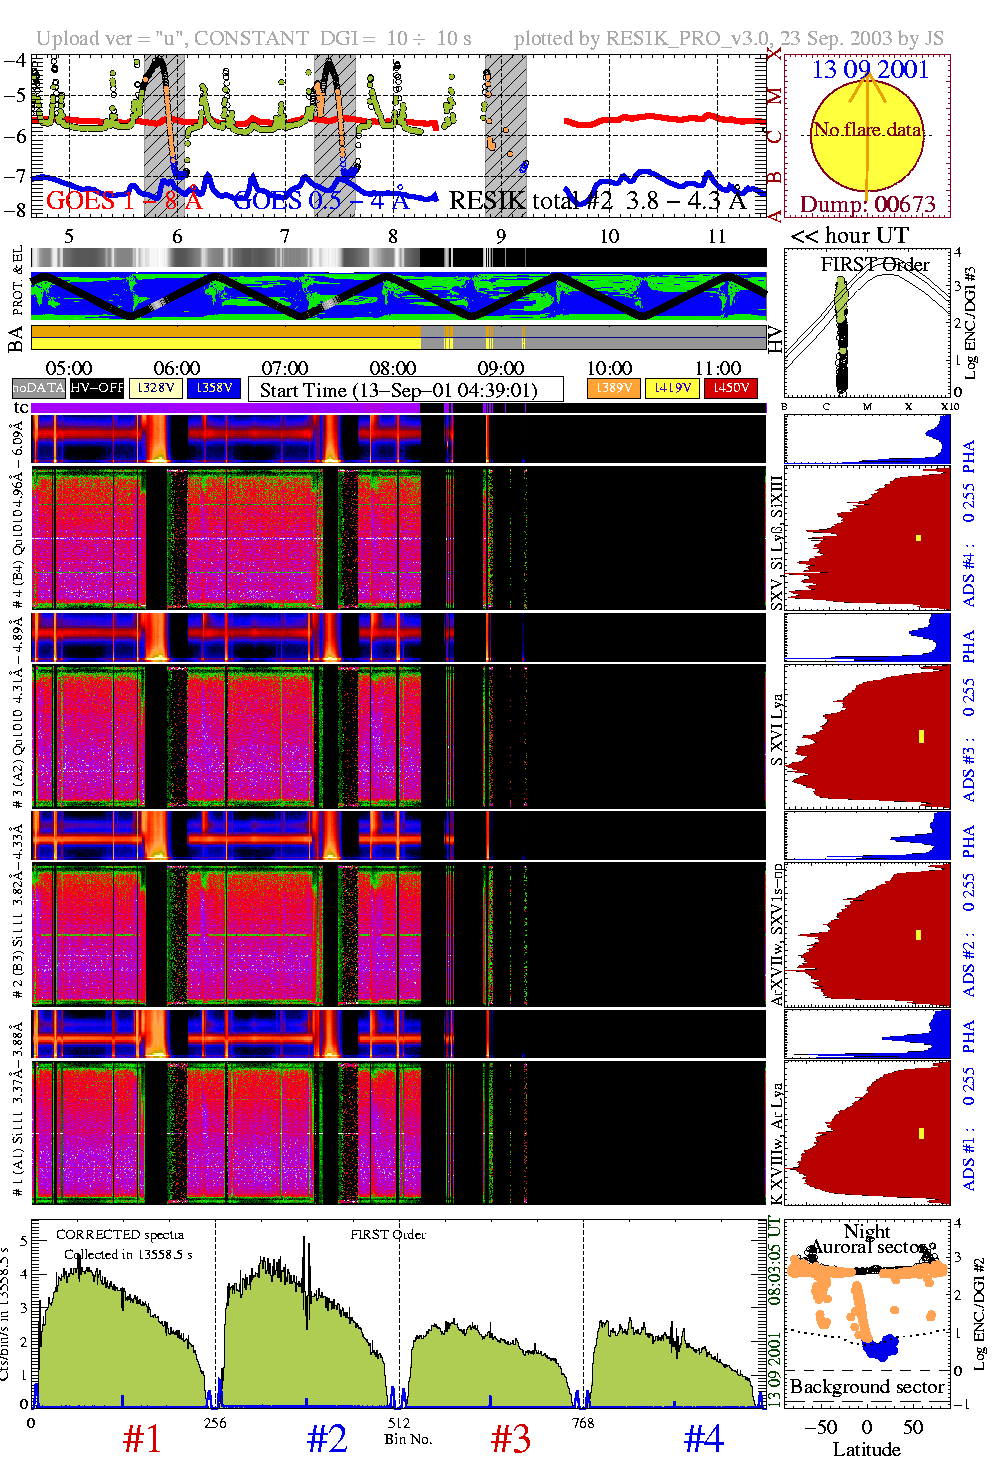
Task: Click the 13 09 2001 date label
Action: click(870, 70)
